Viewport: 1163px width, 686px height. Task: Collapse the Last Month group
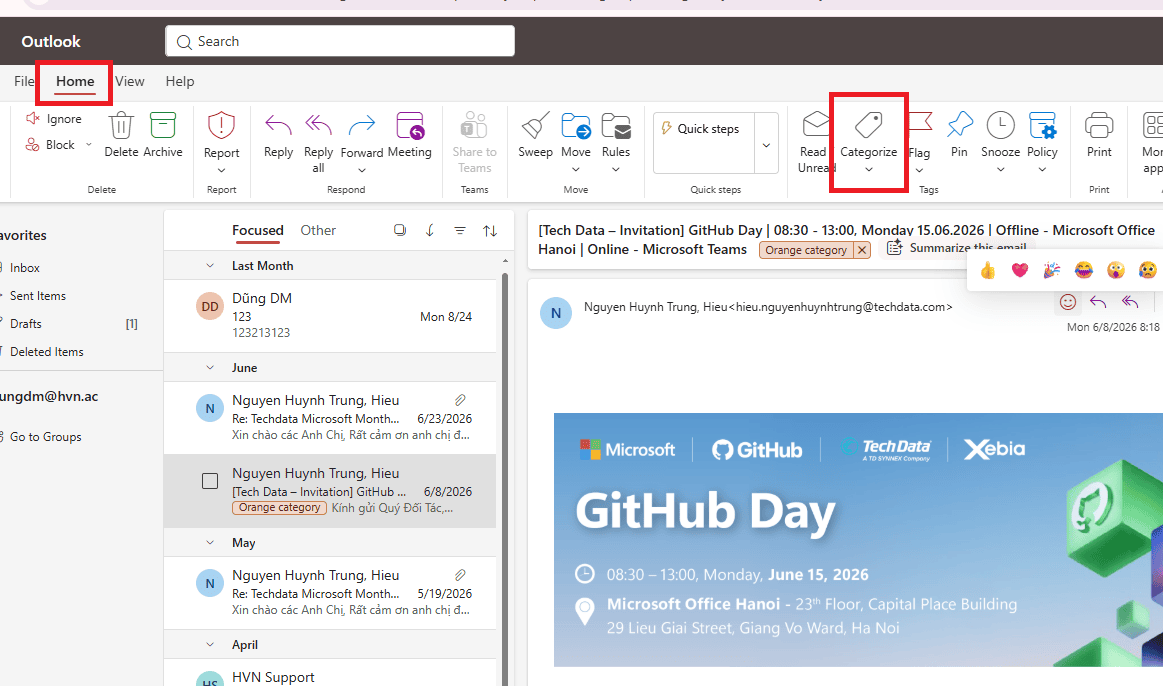coord(210,266)
